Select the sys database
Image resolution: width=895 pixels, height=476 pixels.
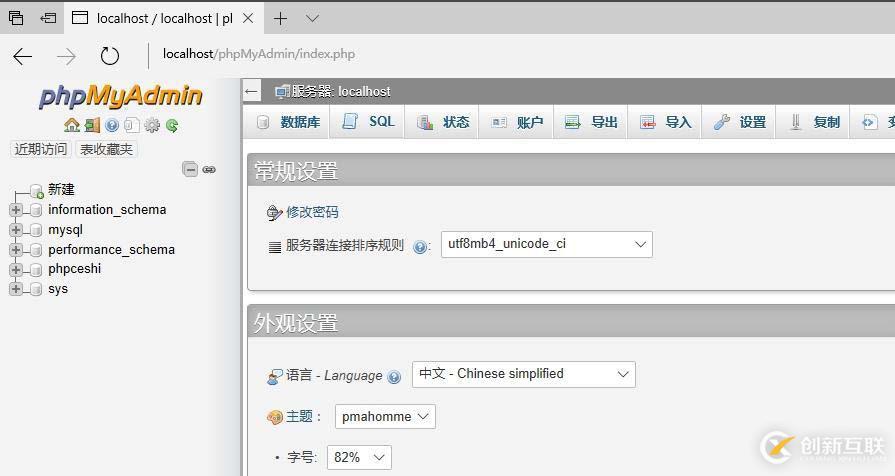coord(58,289)
